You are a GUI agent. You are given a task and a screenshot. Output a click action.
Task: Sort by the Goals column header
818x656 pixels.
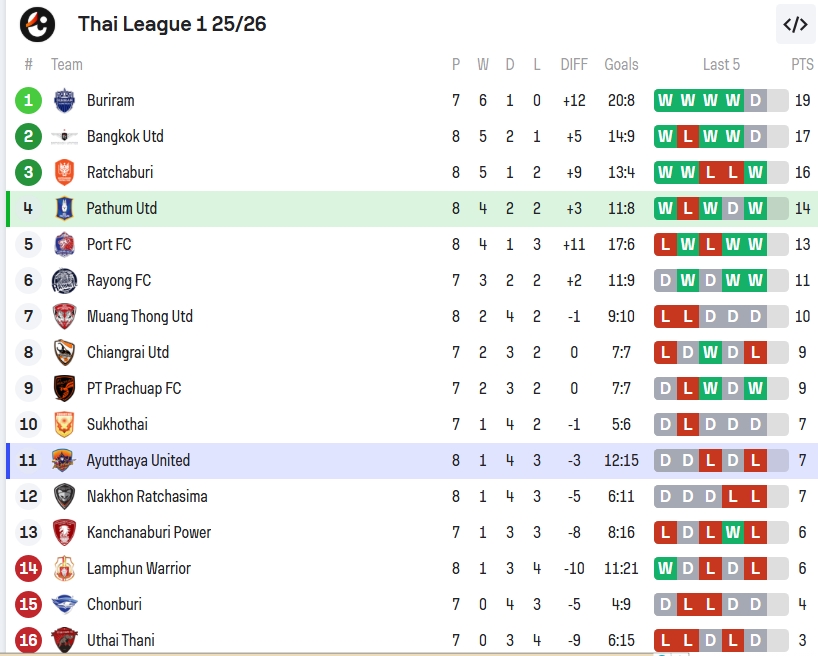click(621, 64)
